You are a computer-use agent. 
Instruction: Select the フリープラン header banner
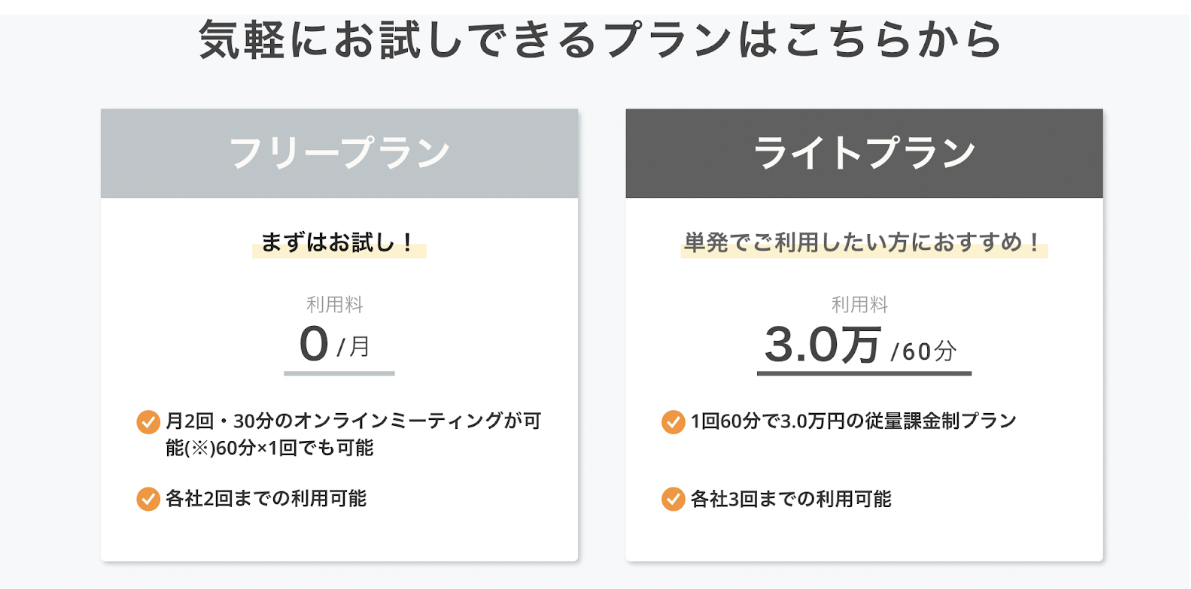(x=339, y=153)
